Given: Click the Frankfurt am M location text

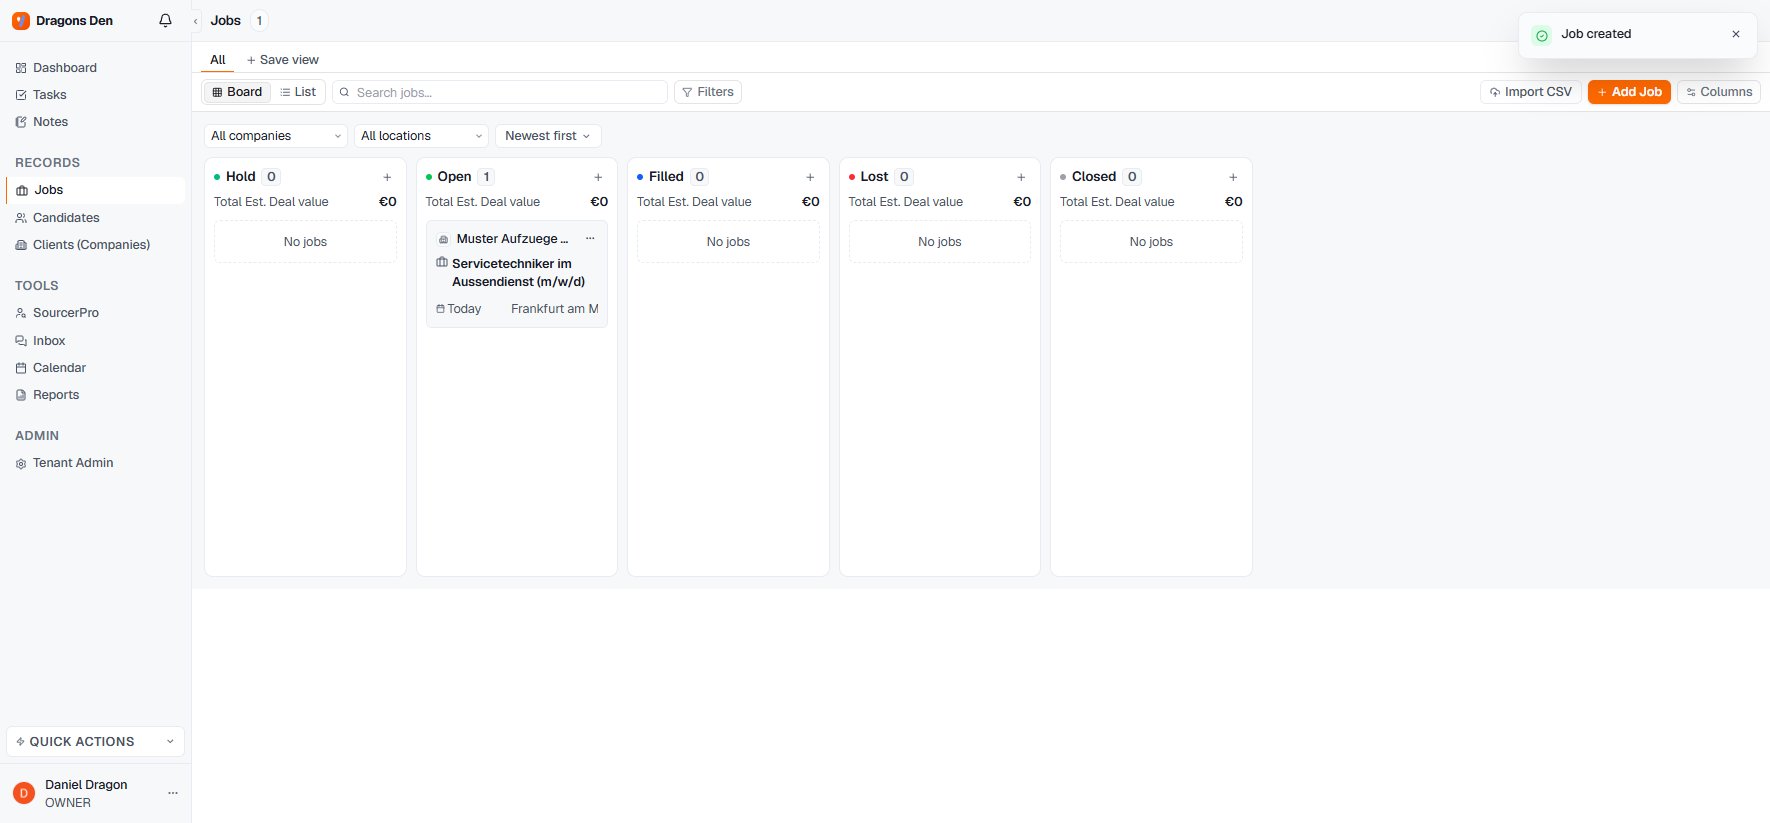Looking at the screenshot, I should 554,309.
